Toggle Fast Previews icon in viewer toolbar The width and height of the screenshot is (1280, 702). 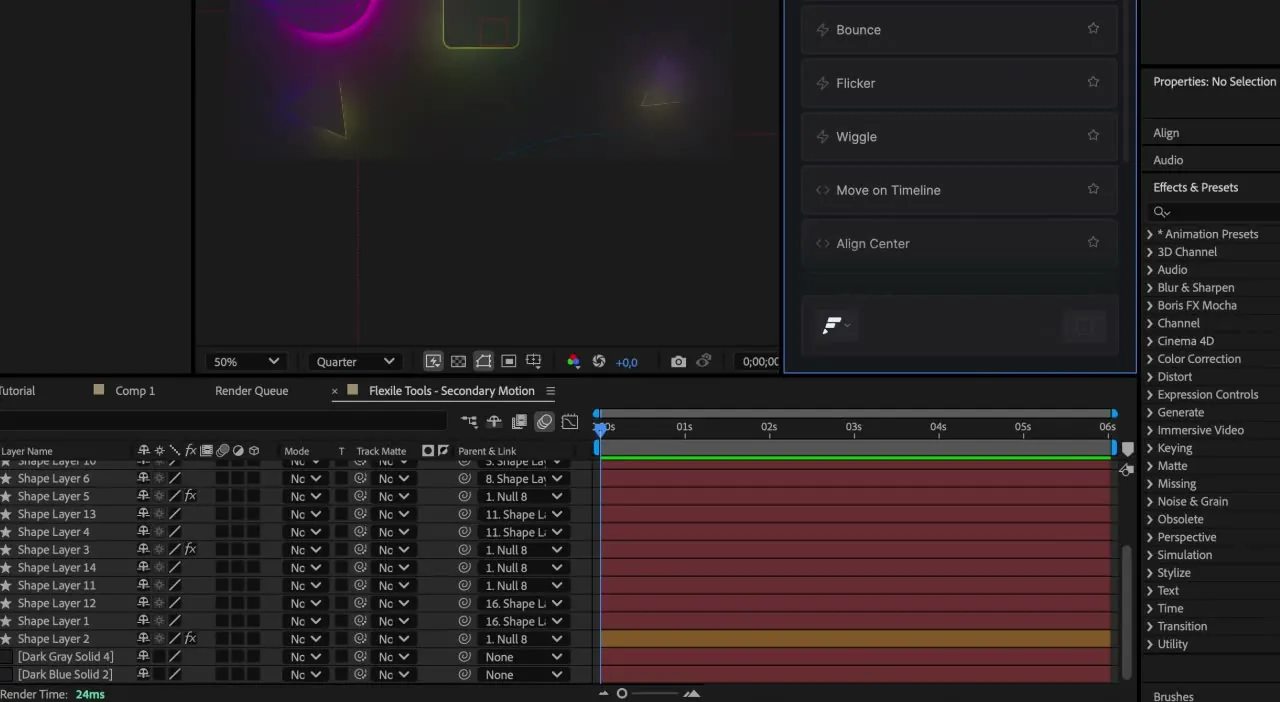point(433,361)
